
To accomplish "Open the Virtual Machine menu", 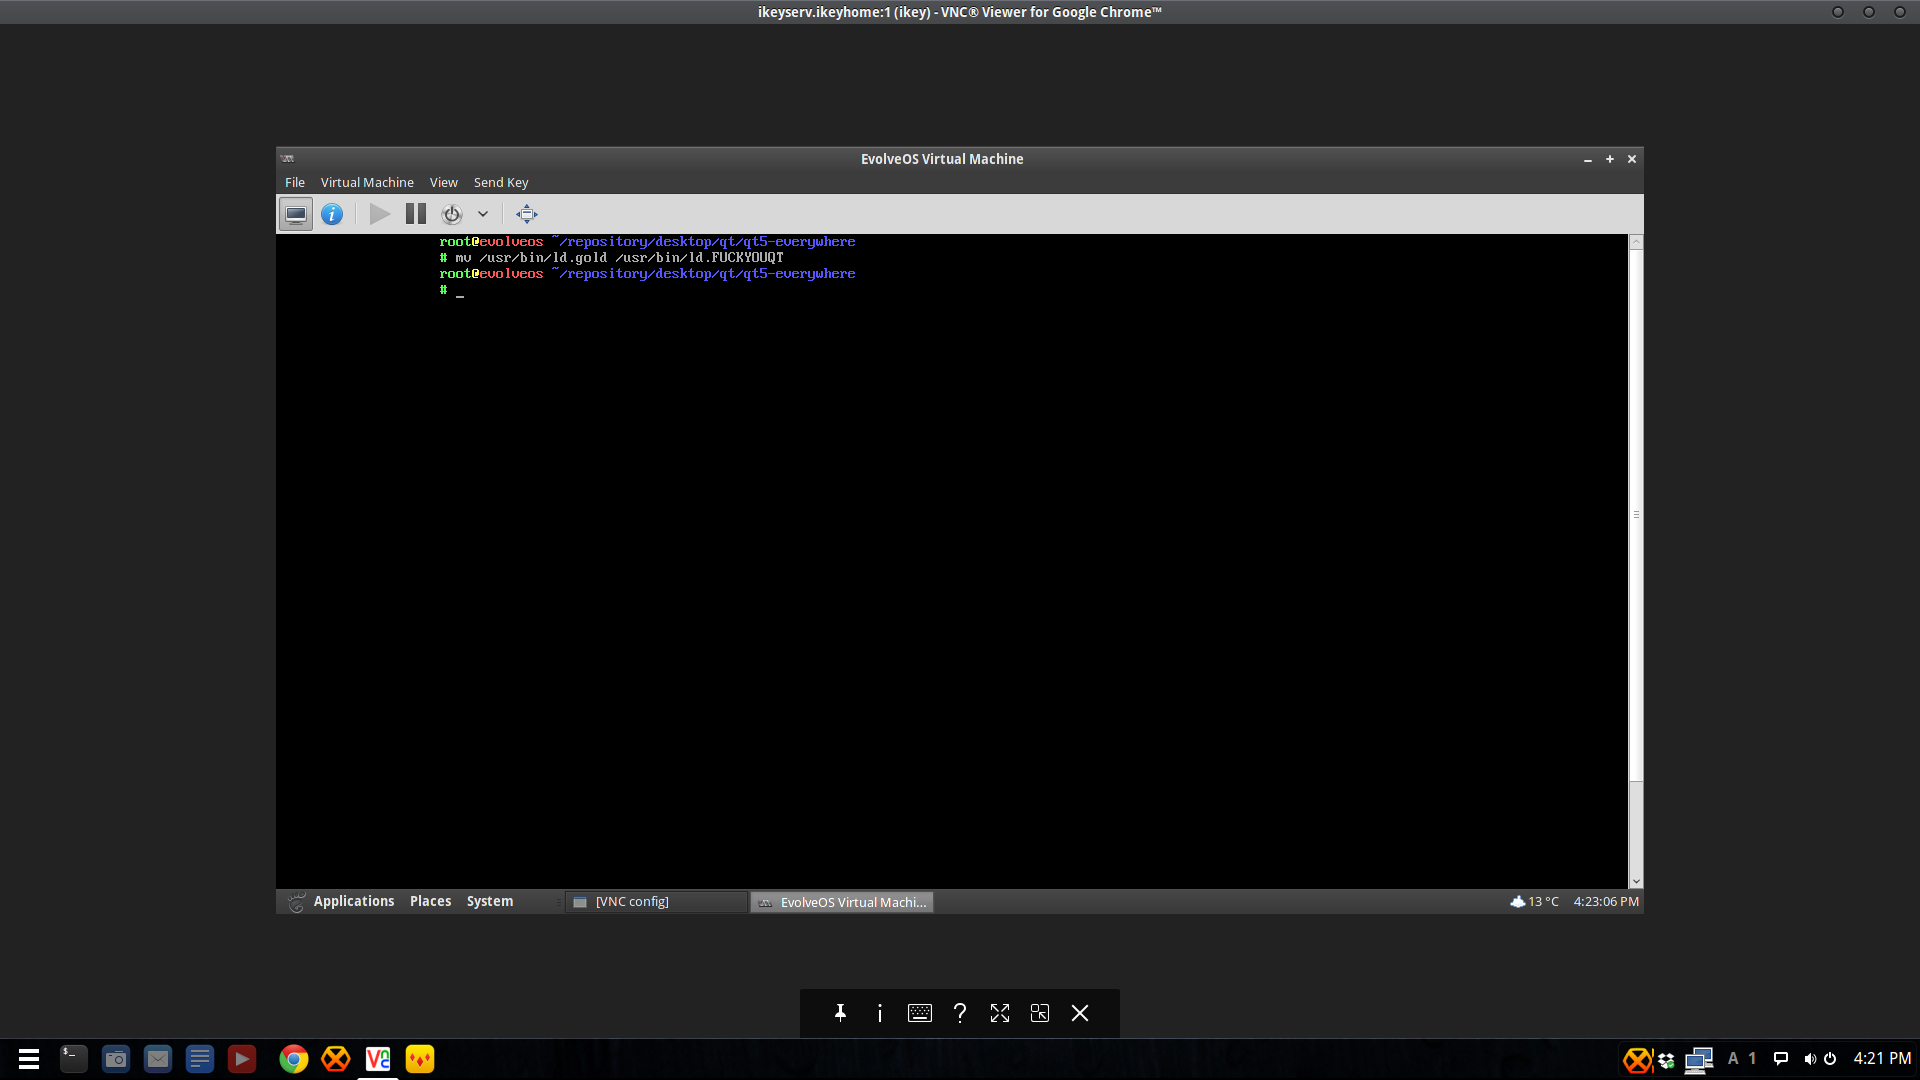I will coord(367,182).
